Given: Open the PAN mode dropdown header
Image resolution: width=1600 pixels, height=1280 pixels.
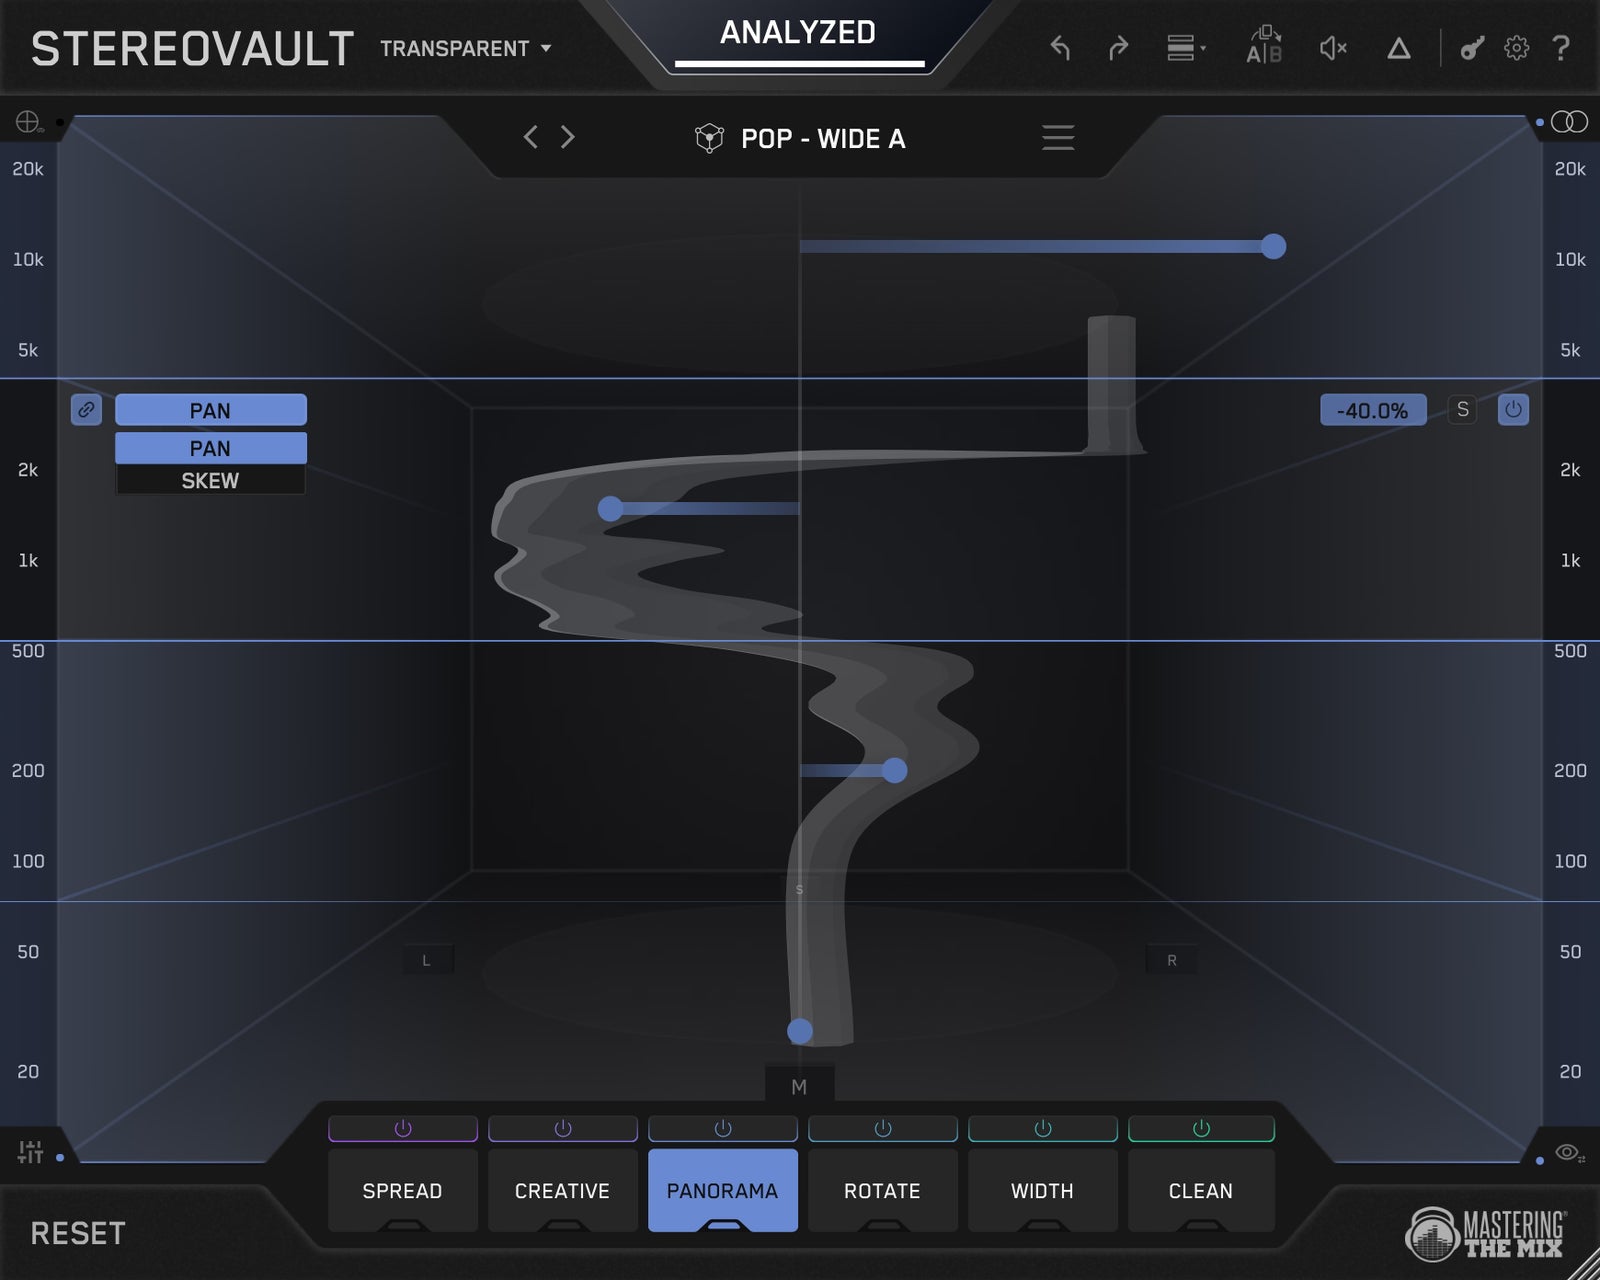Looking at the screenshot, I should [211, 410].
